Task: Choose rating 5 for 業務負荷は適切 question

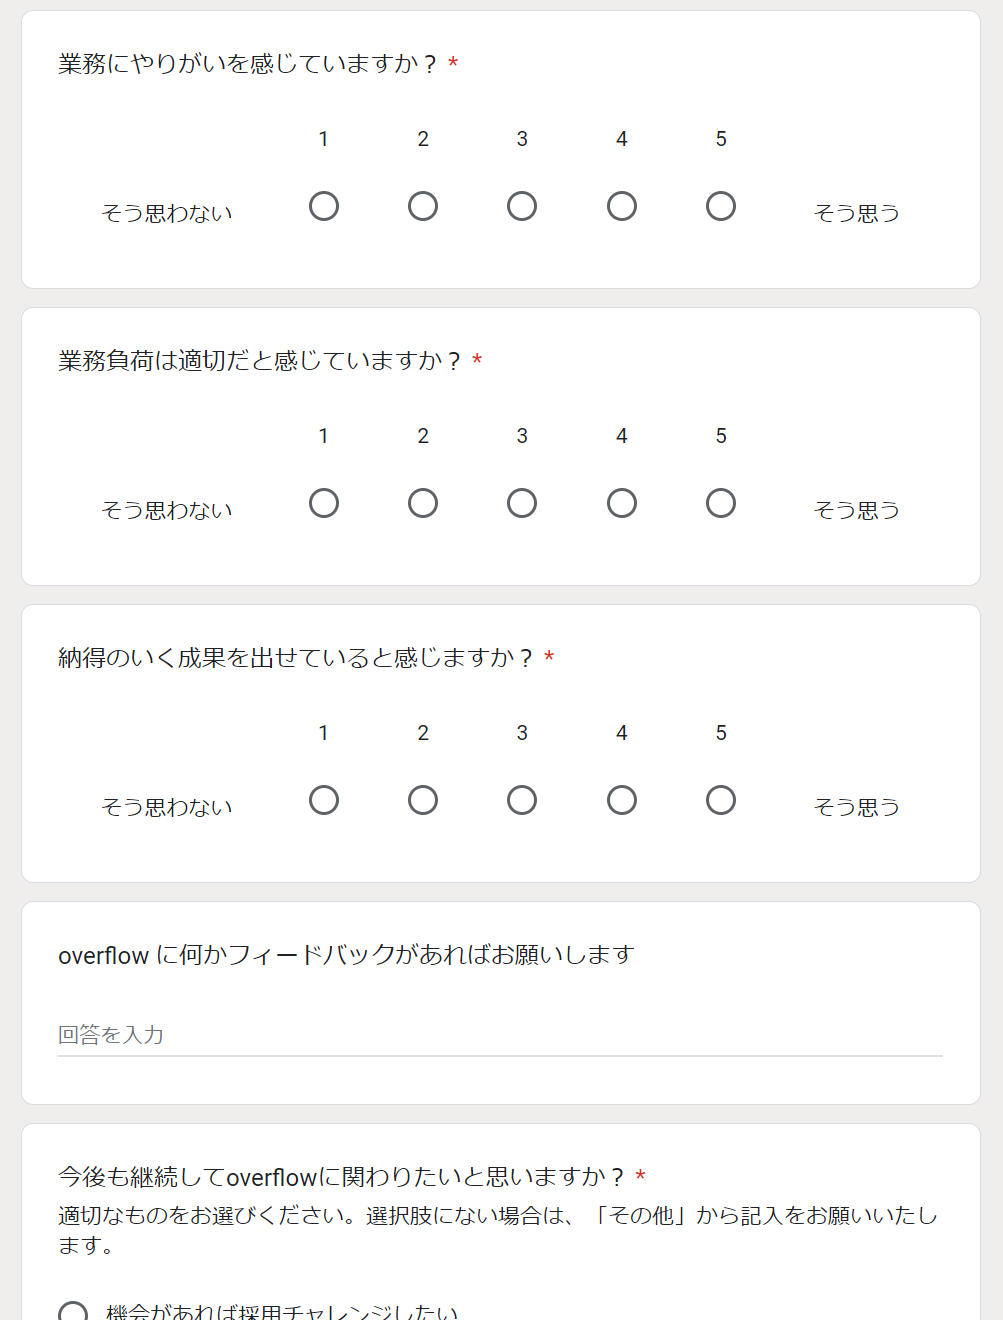Action: [x=721, y=503]
